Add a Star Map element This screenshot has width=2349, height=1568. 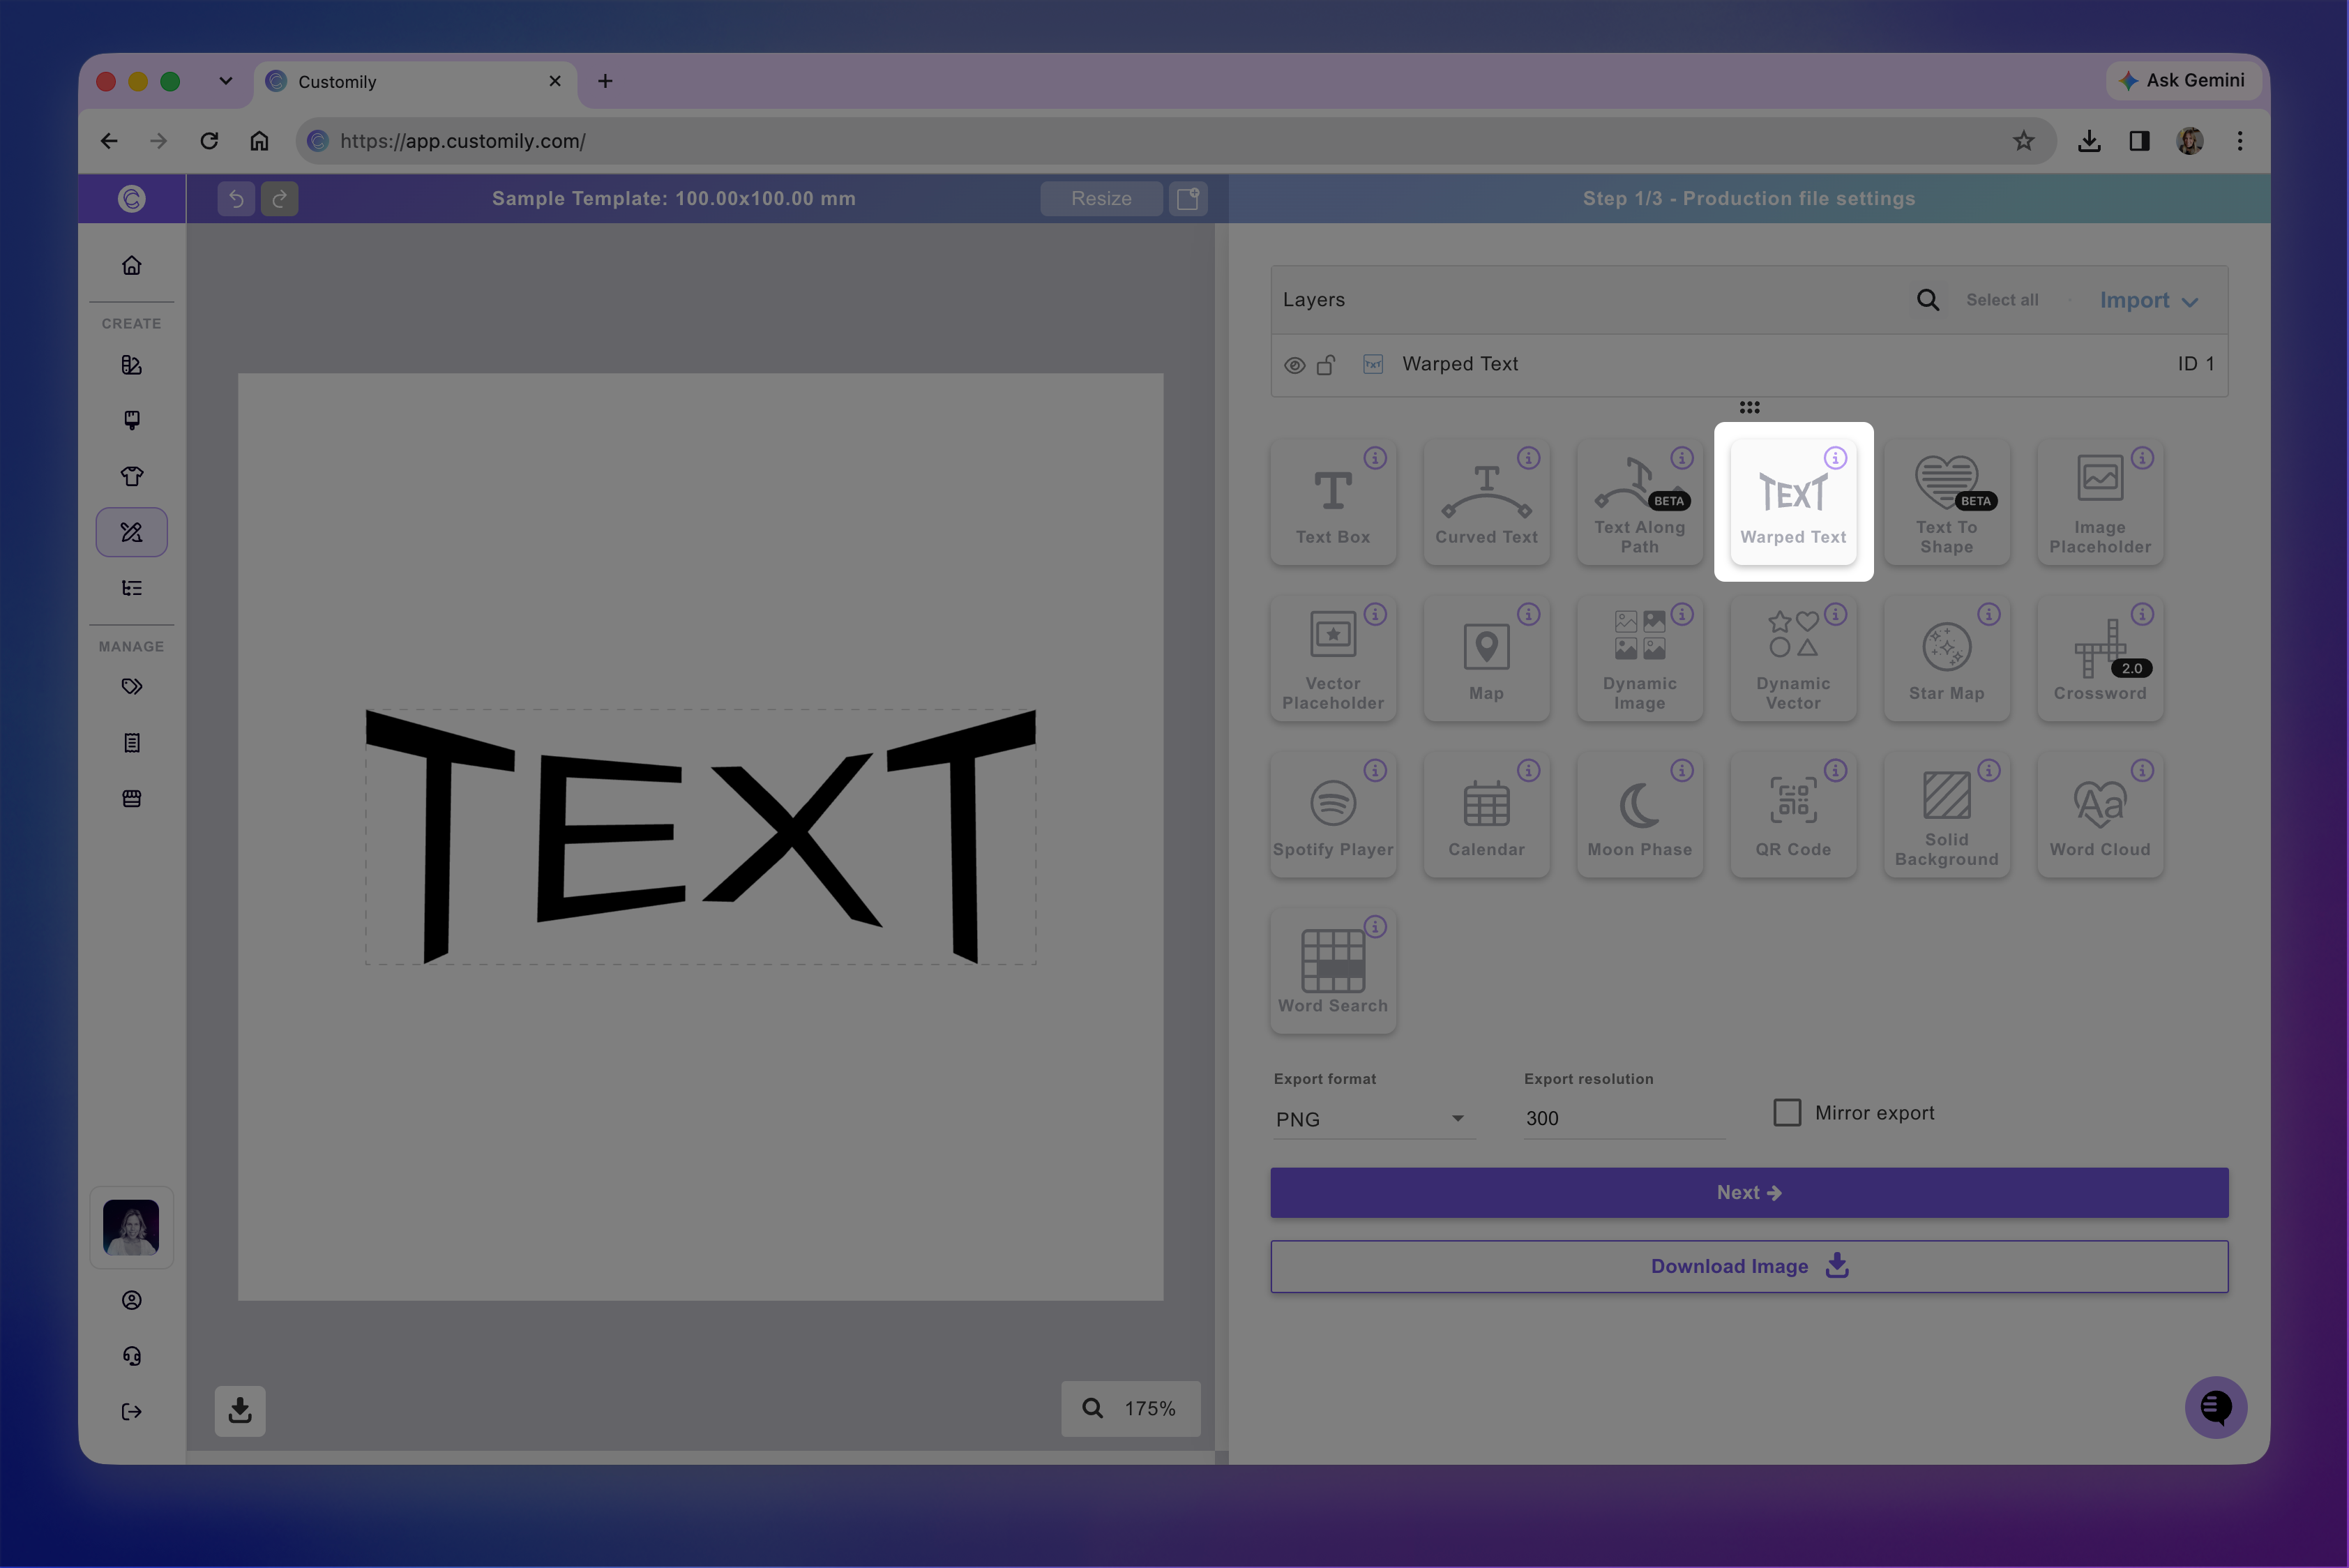click(1947, 658)
